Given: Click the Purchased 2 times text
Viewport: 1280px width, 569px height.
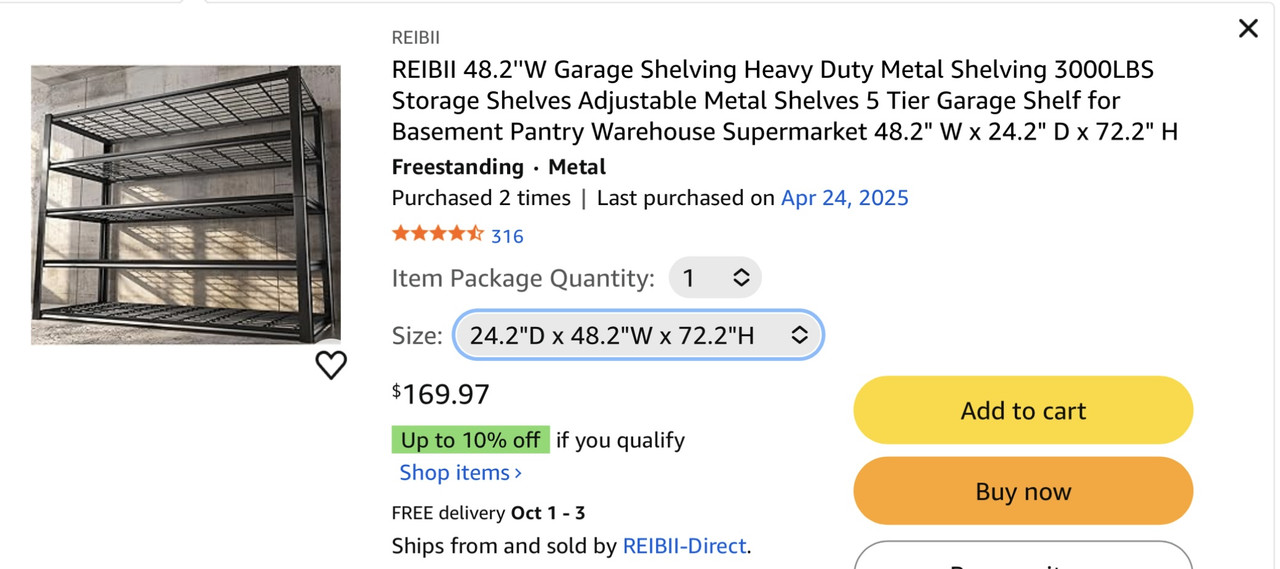Looking at the screenshot, I should (481, 198).
